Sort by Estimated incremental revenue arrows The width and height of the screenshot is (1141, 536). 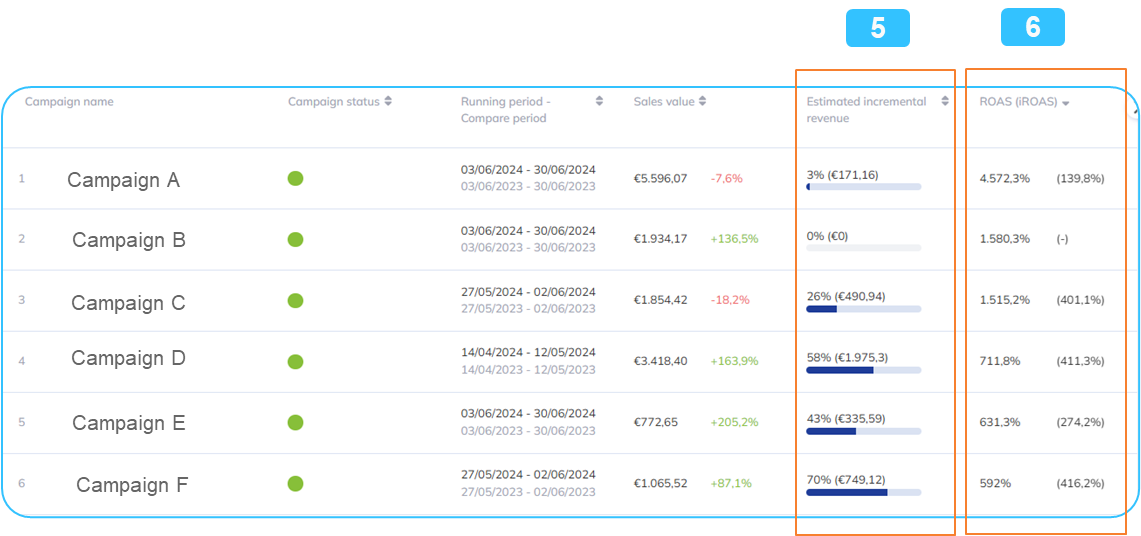click(945, 102)
